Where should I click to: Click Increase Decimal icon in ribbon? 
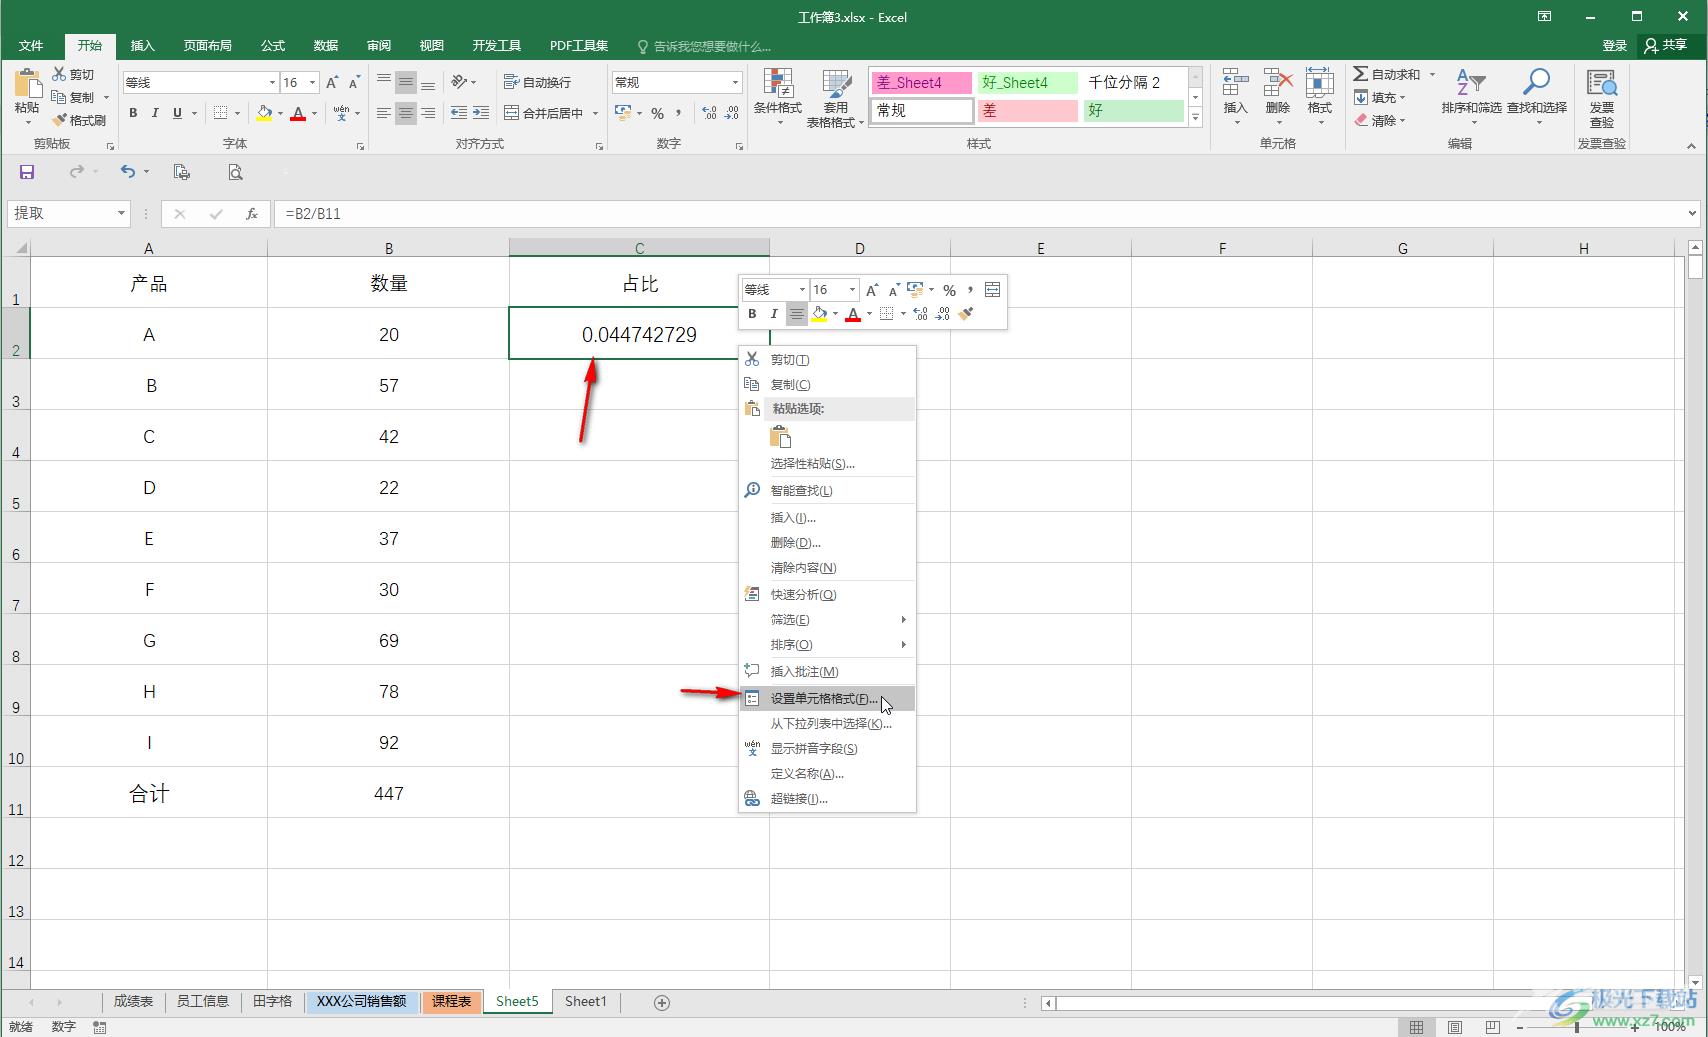[x=709, y=113]
